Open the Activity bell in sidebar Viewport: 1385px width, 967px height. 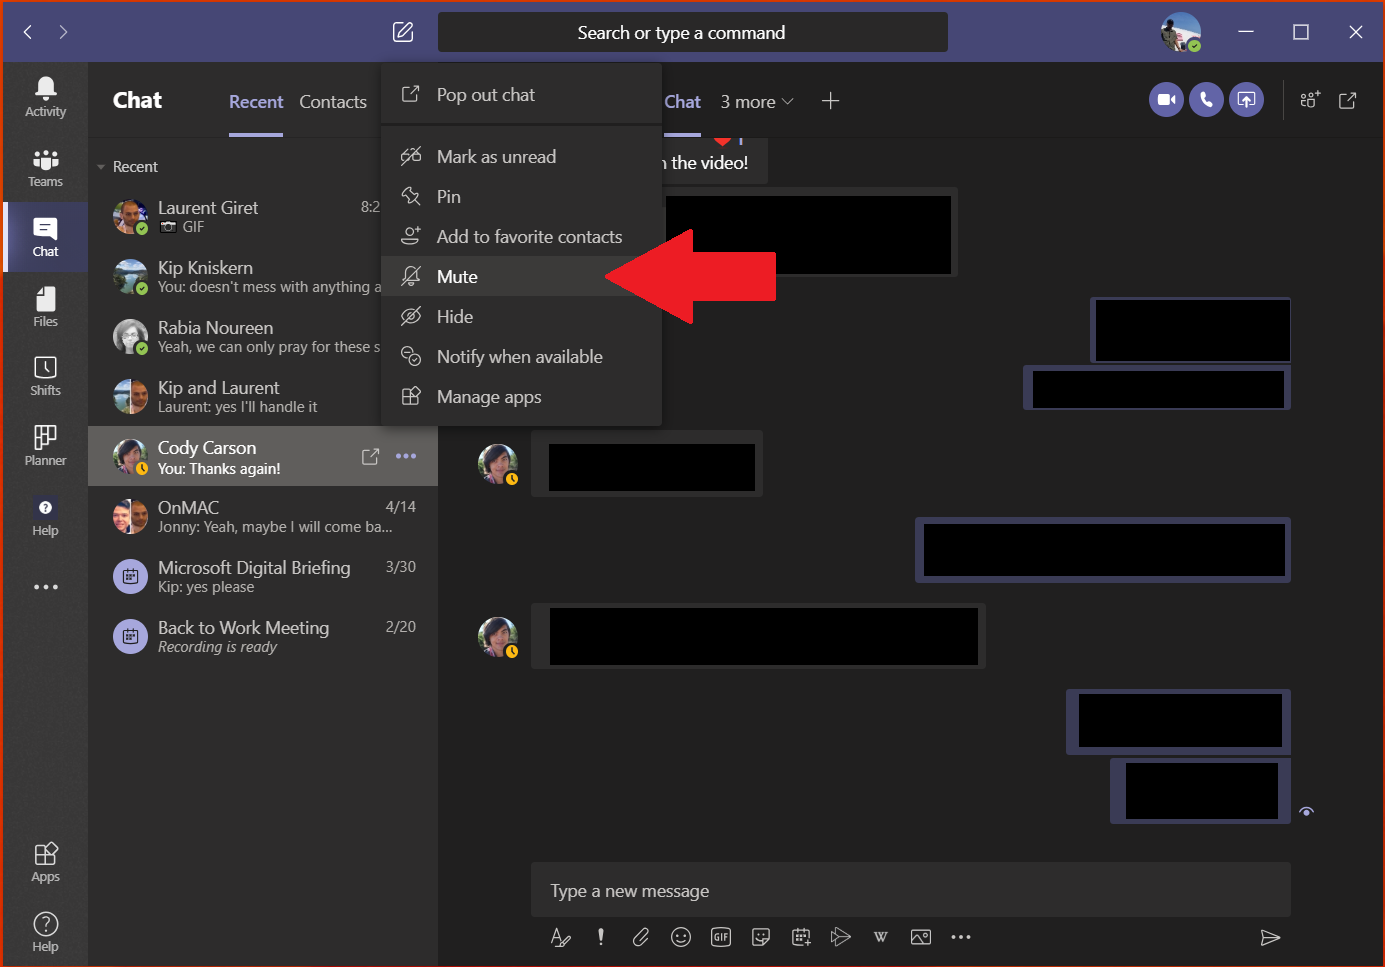coord(45,97)
